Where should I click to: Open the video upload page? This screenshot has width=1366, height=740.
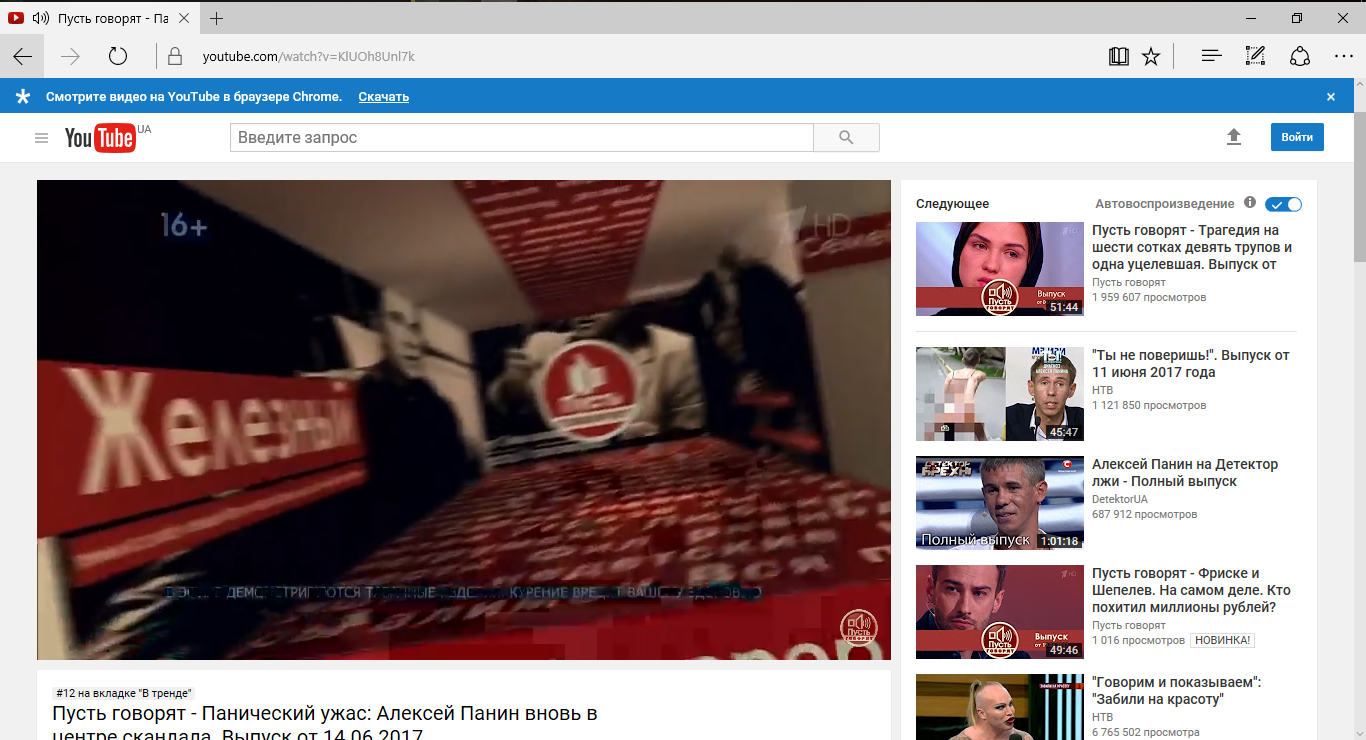1234,137
